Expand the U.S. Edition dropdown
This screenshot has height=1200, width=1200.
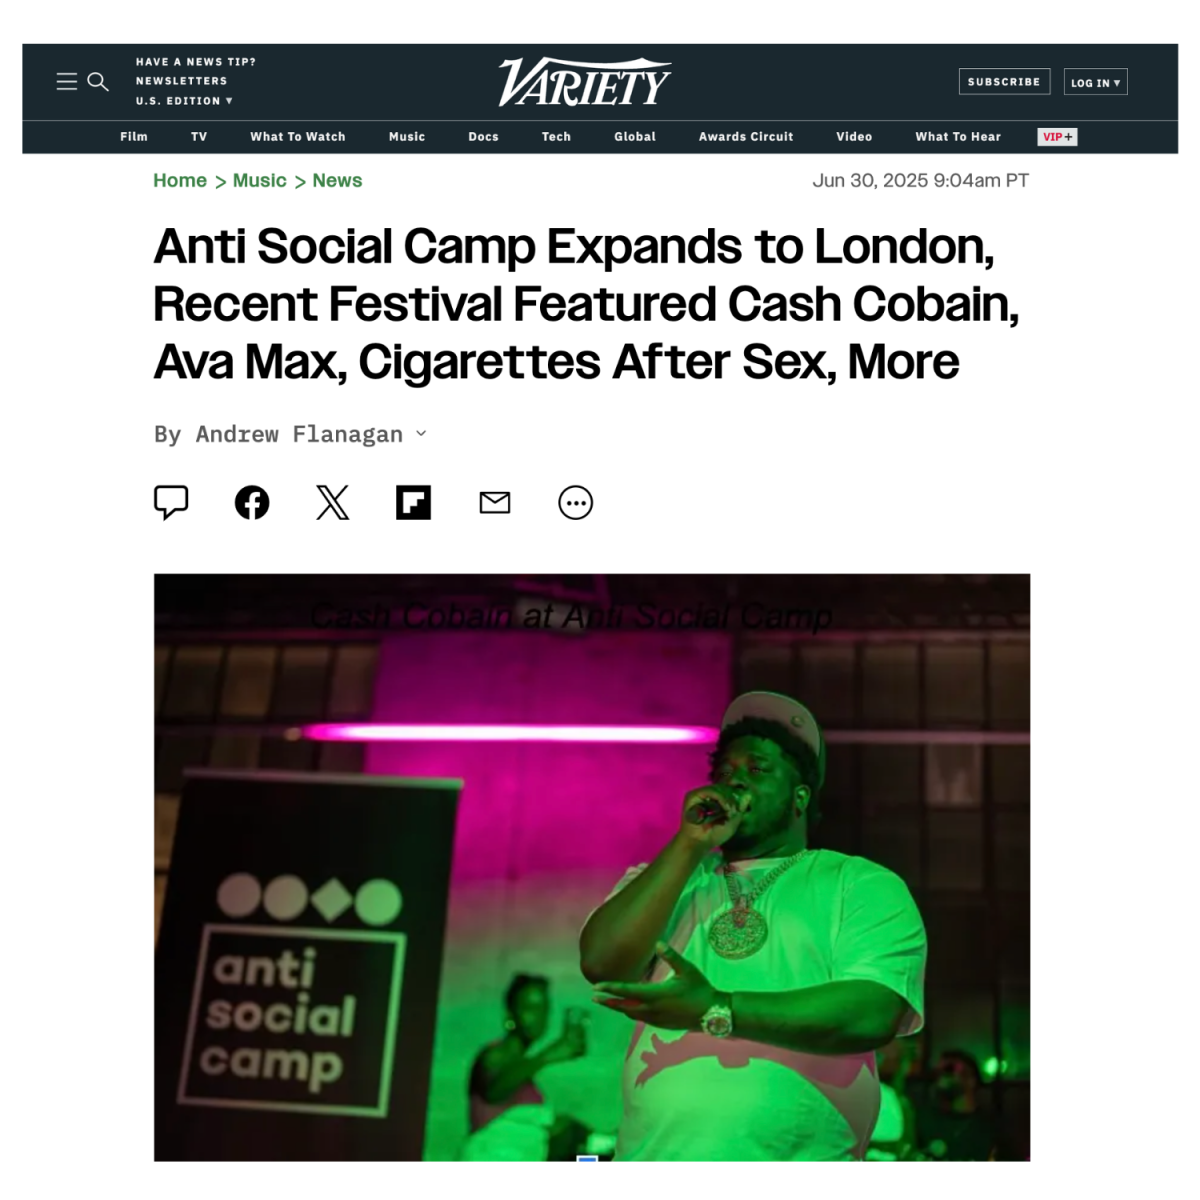click(184, 101)
